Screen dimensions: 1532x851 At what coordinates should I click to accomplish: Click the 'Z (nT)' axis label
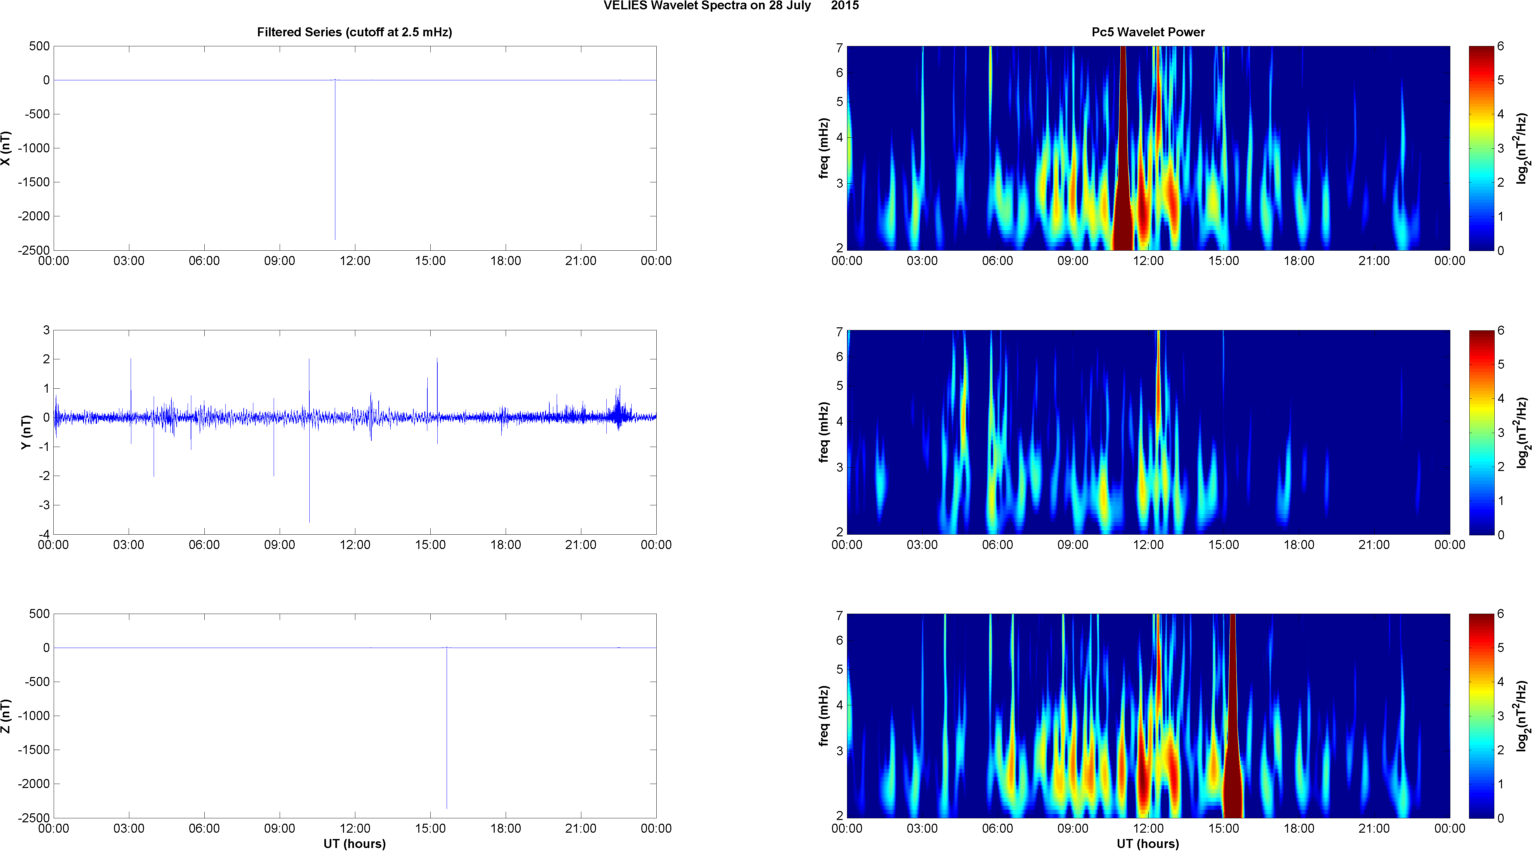pos(6,716)
